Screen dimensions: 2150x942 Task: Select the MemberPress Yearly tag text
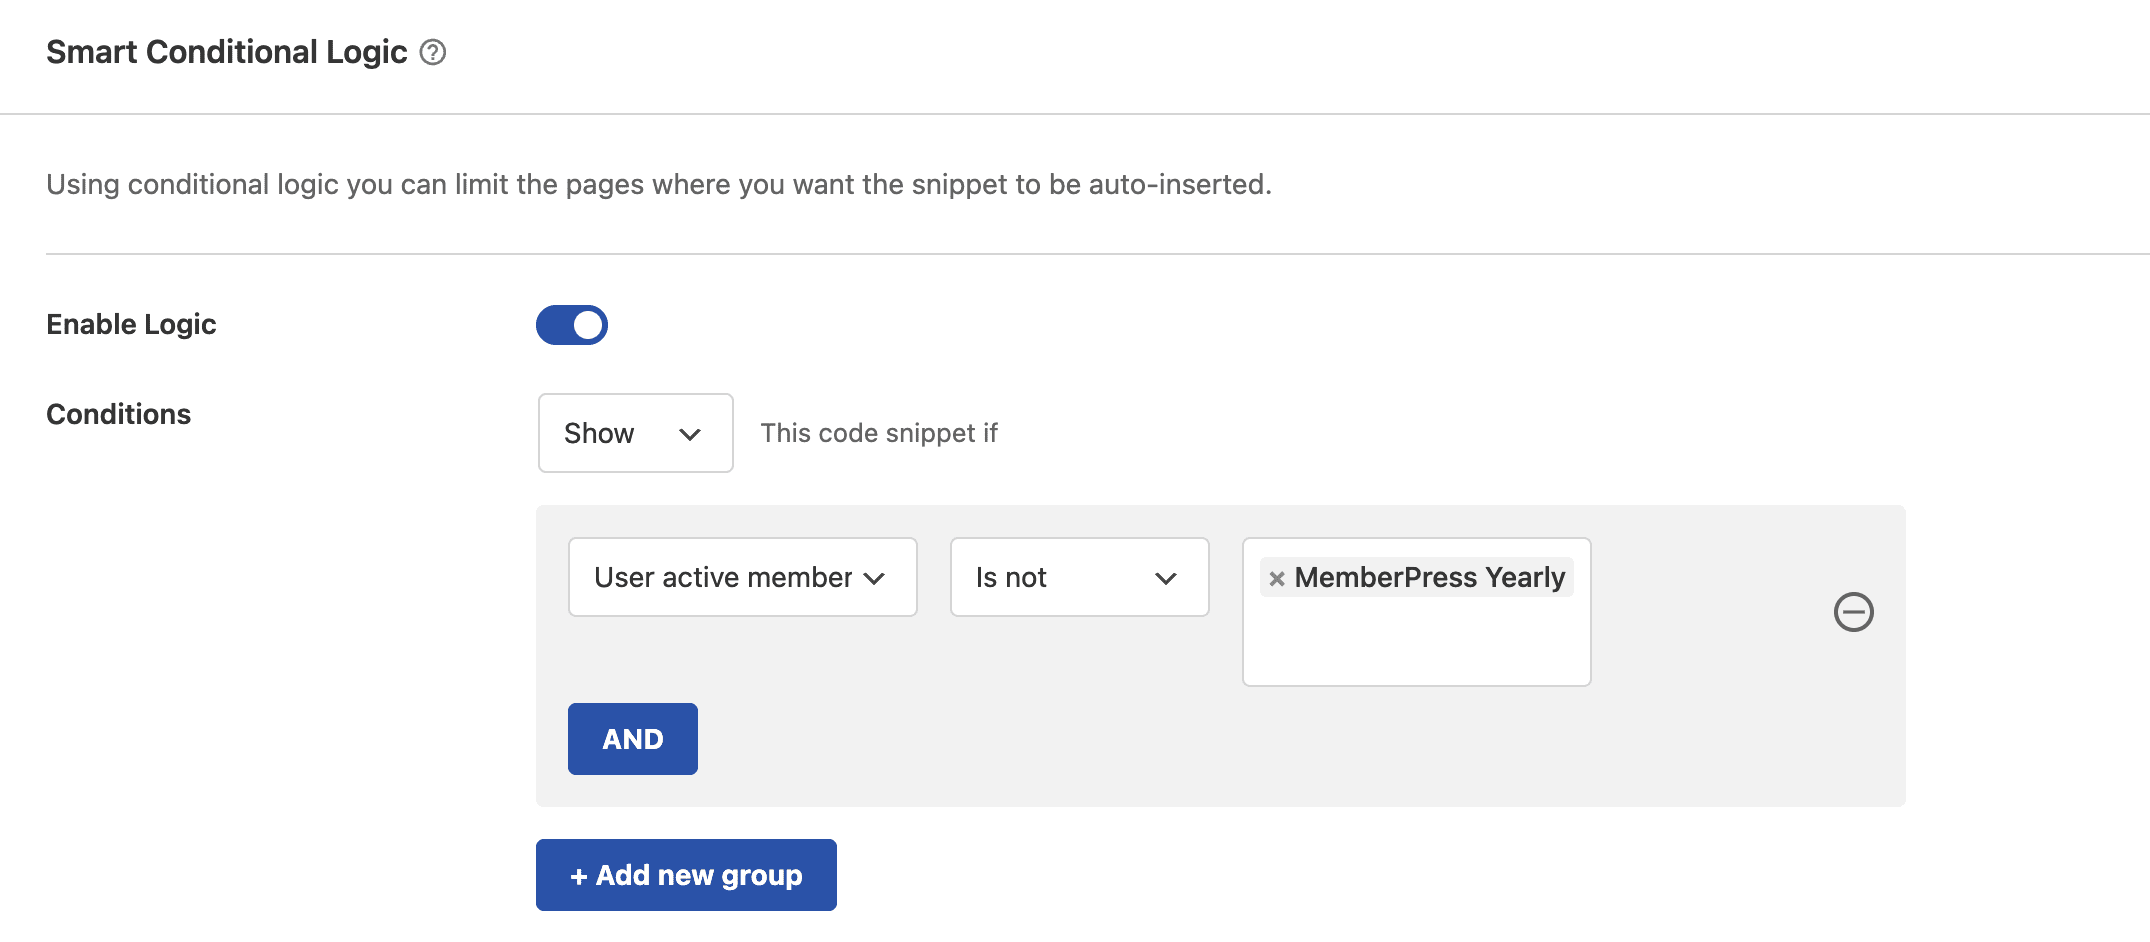coord(1429,577)
